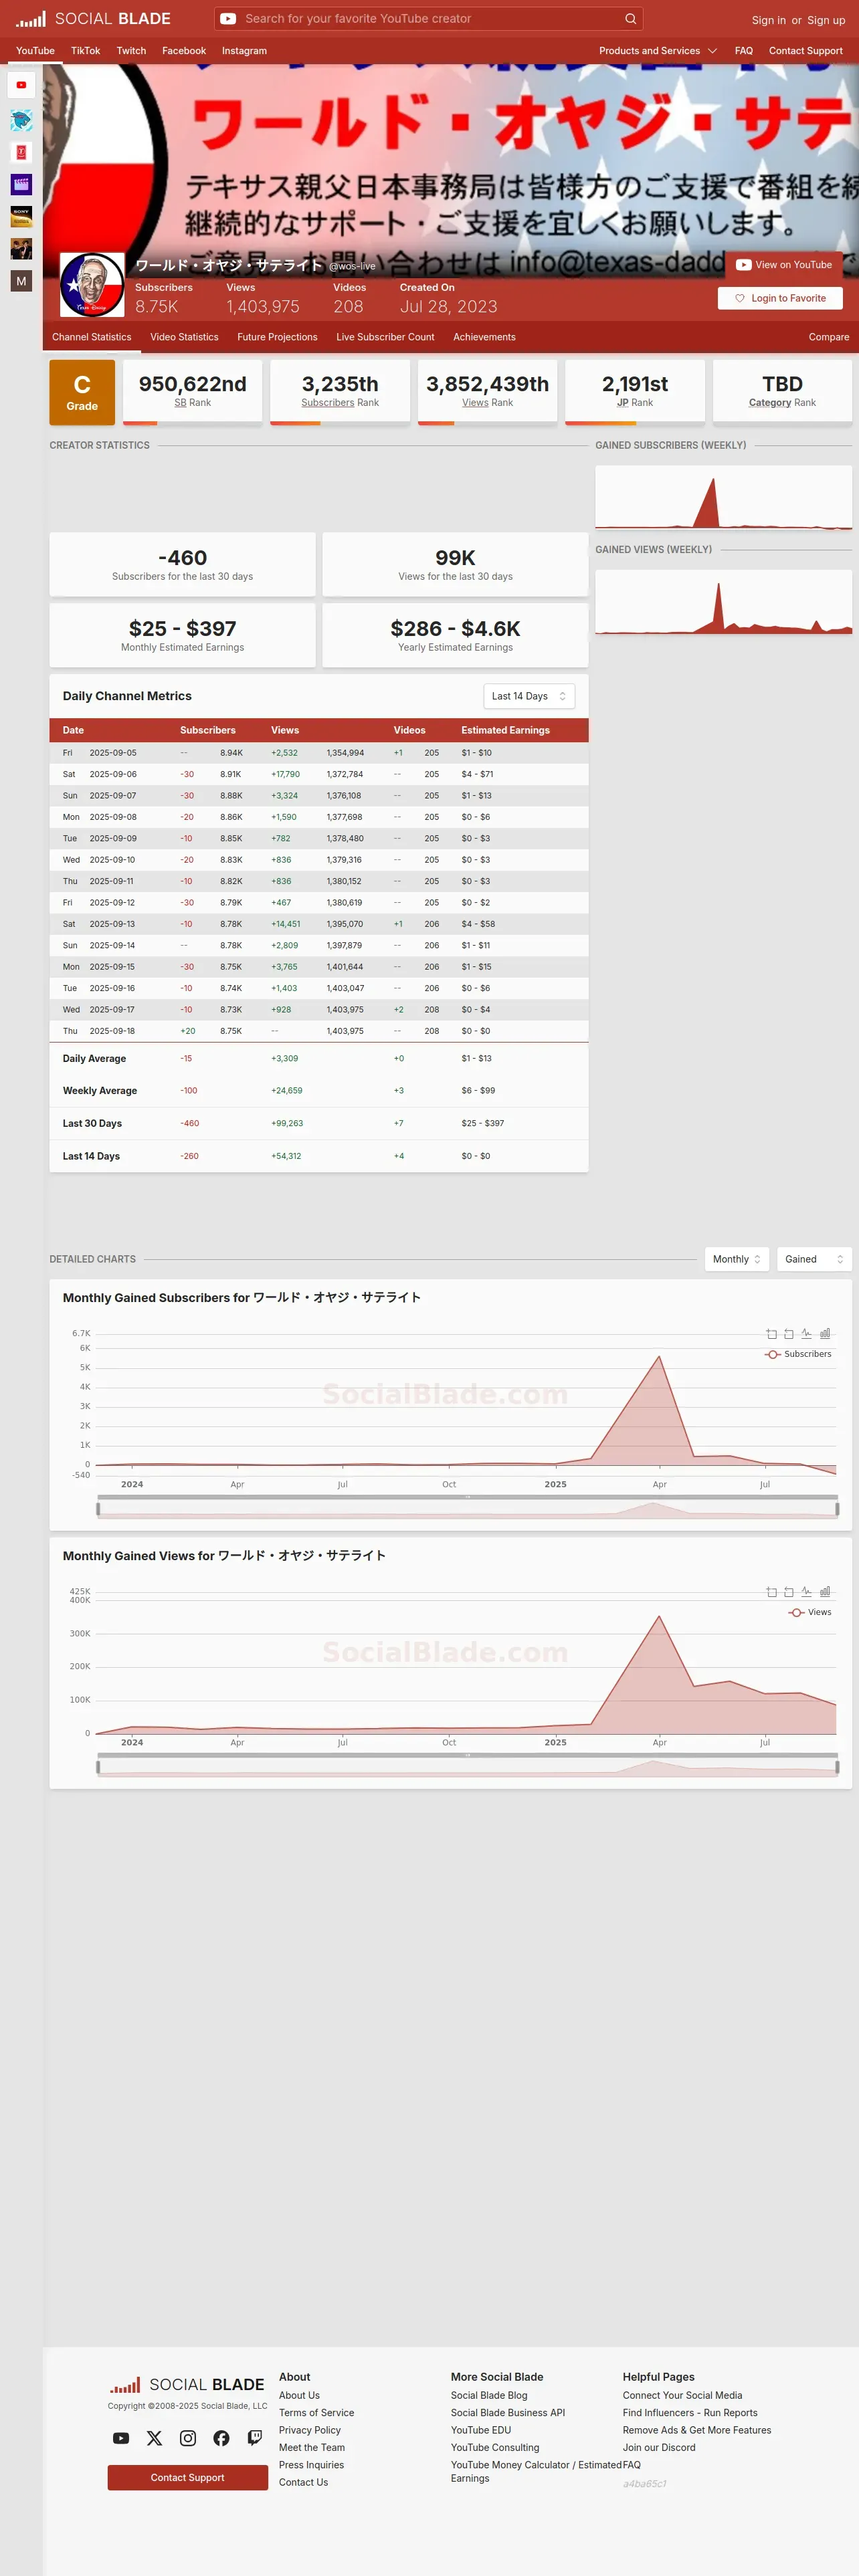This screenshot has height=2576, width=859.
Task: Click the Sign in link
Action: (769, 20)
